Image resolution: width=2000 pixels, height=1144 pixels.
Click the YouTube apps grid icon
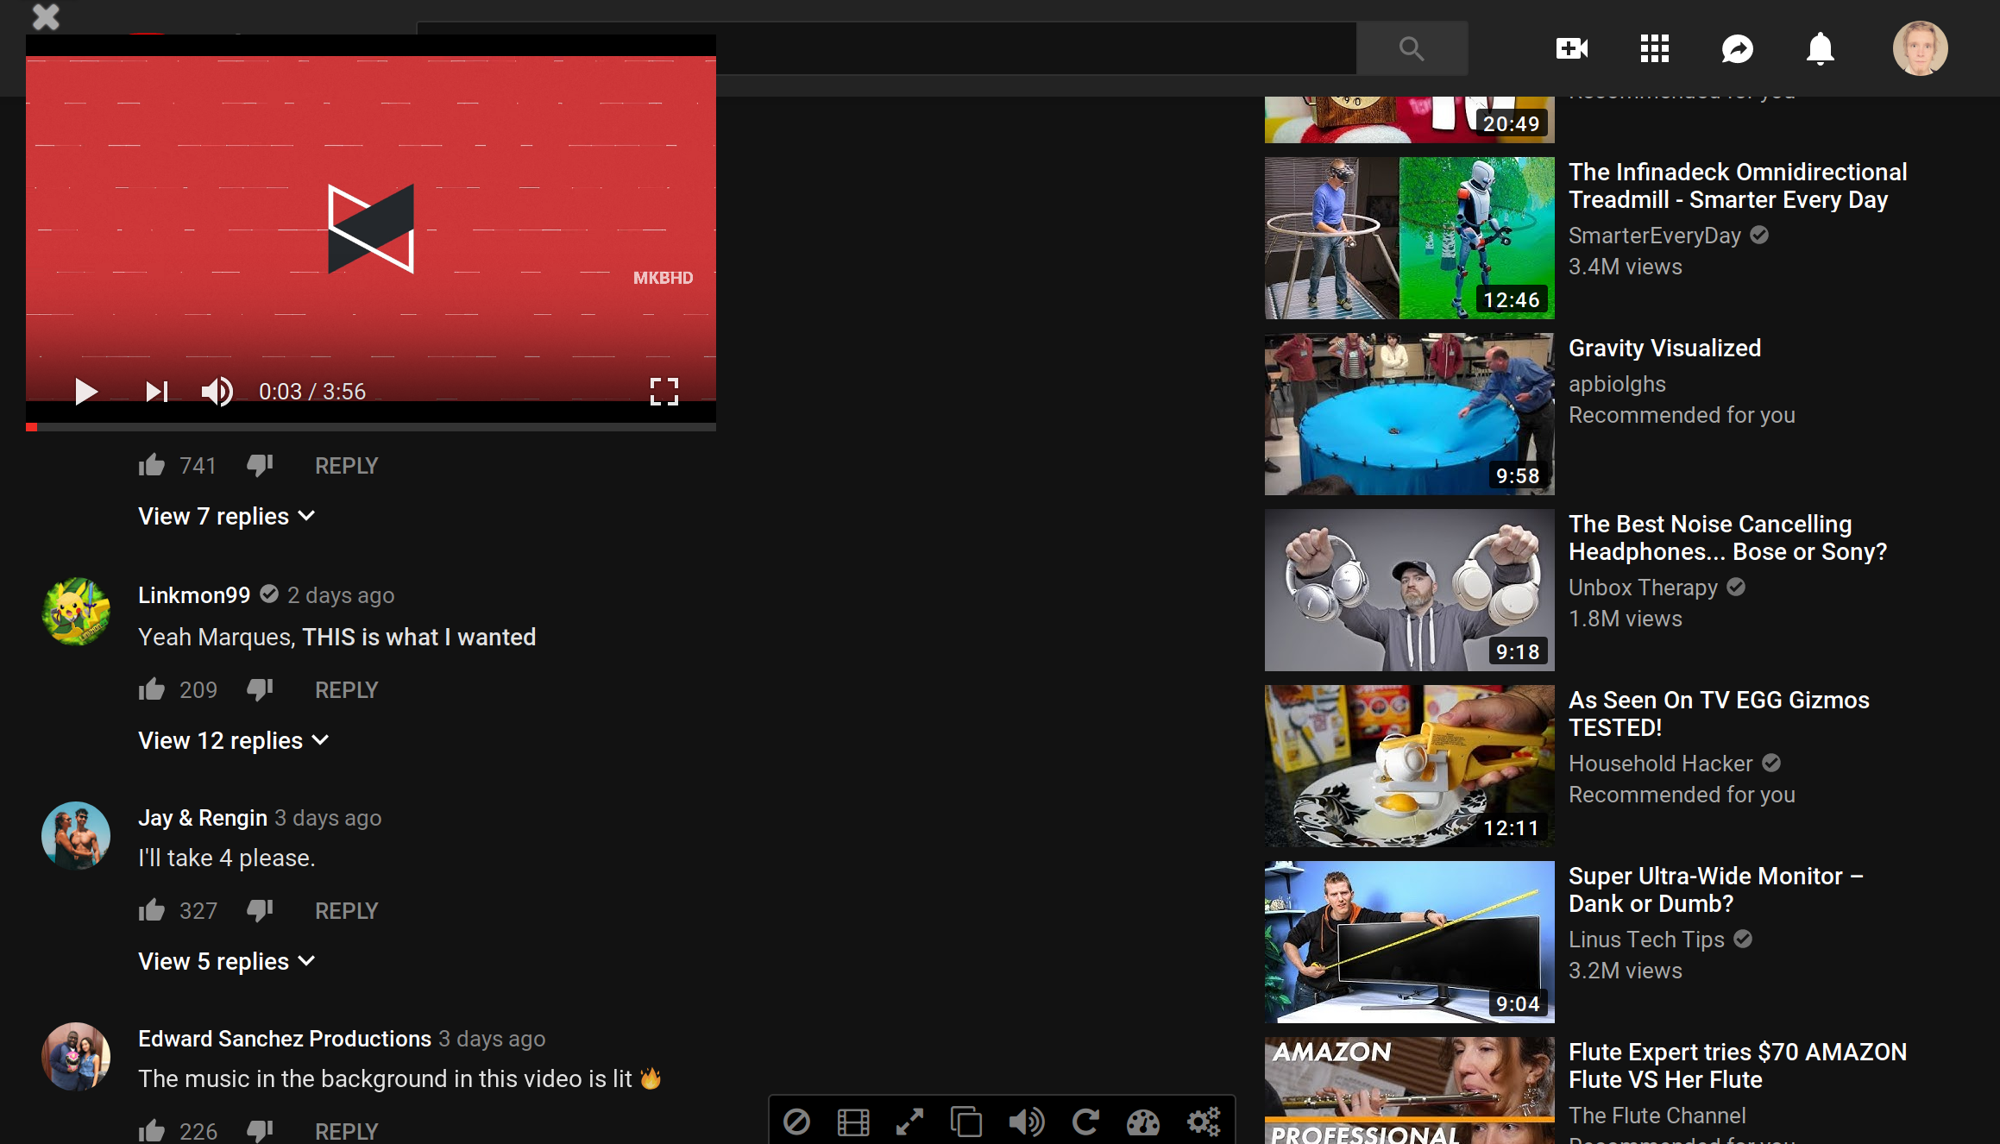pos(1654,47)
